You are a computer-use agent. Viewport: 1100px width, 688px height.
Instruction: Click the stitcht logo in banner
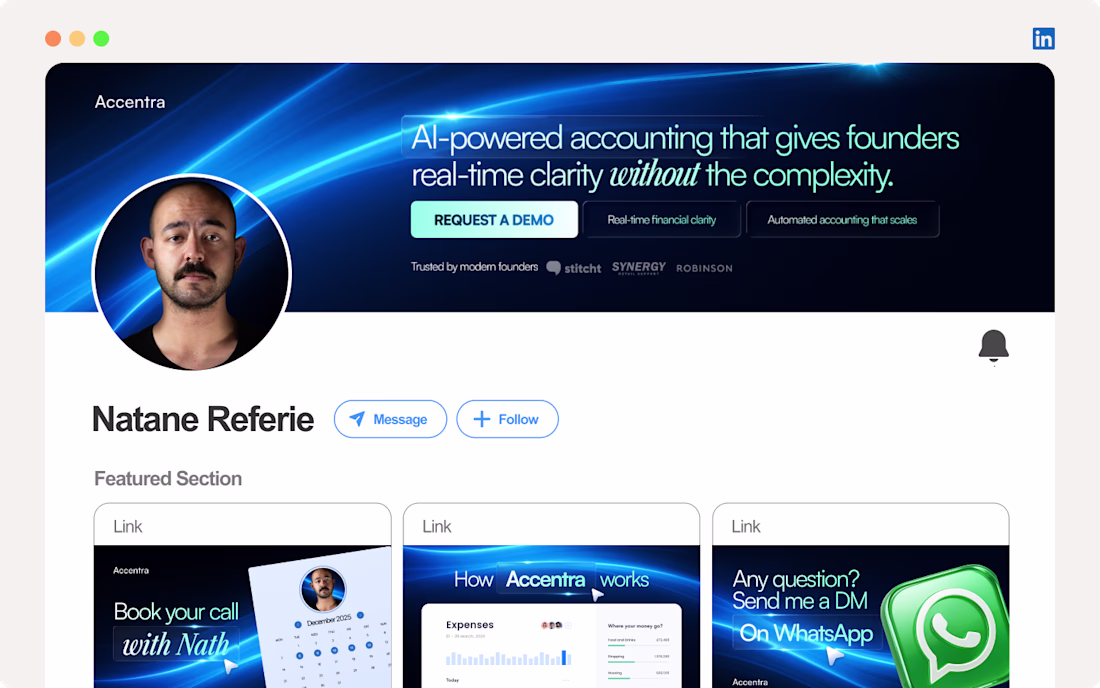(x=574, y=268)
